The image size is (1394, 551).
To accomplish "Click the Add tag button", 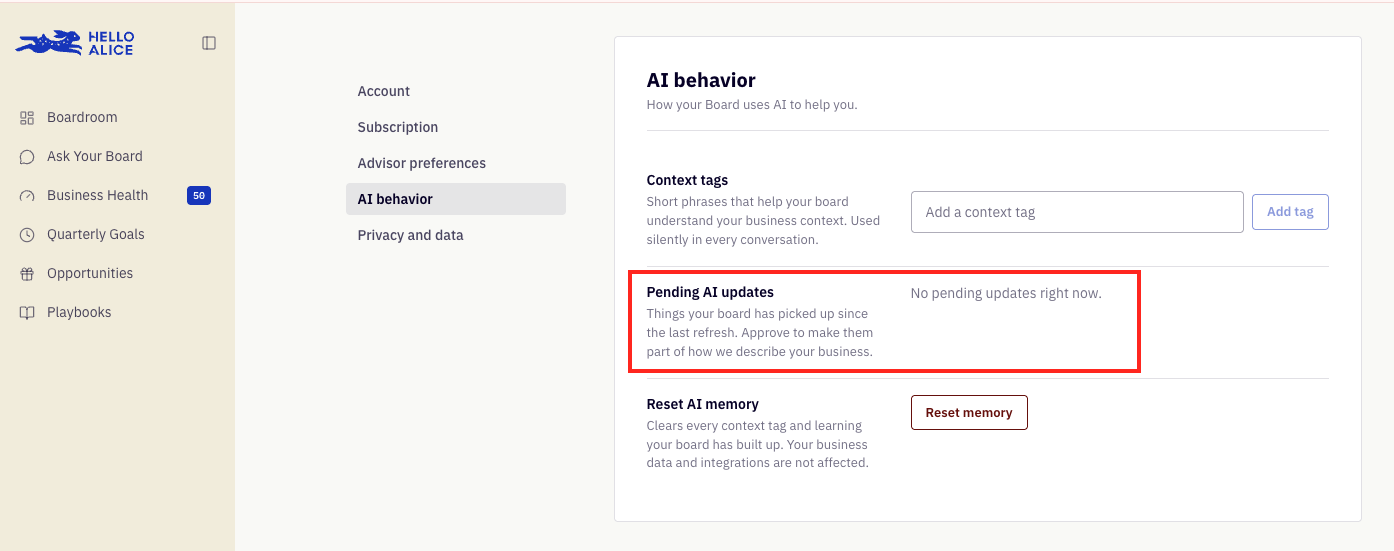I will (1290, 212).
